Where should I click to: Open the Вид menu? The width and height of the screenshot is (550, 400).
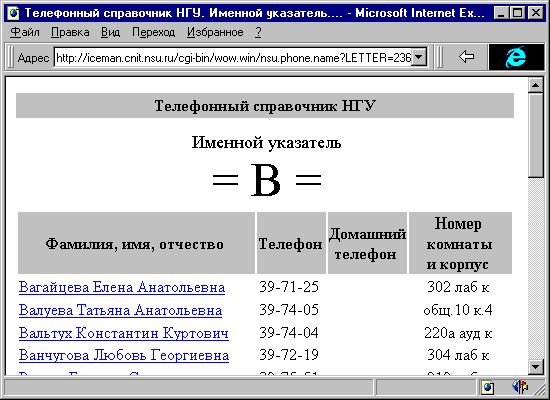tap(110, 32)
